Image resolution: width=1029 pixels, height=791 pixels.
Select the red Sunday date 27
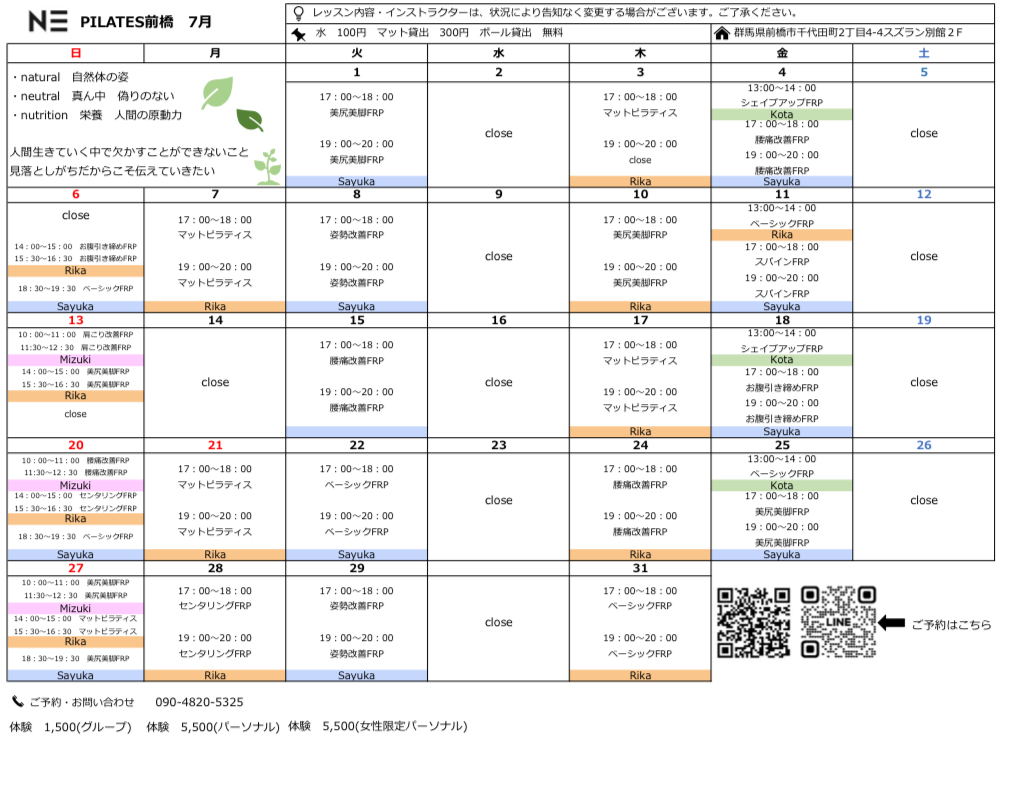(75, 568)
